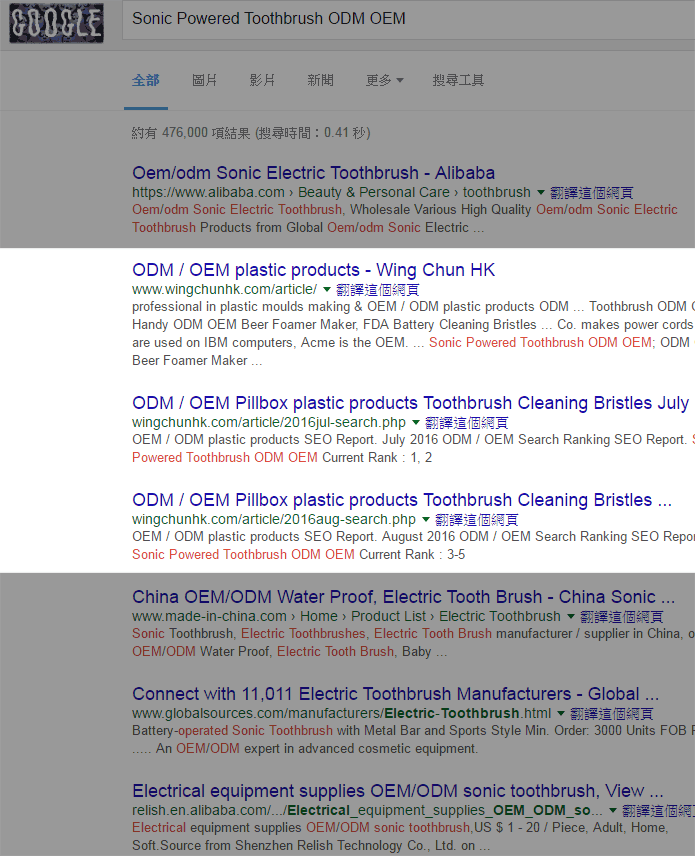This screenshot has width=695, height=856.
Task: Open ODM / OEM plastic products - Wing Chun HK
Action: (x=313, y=270)
